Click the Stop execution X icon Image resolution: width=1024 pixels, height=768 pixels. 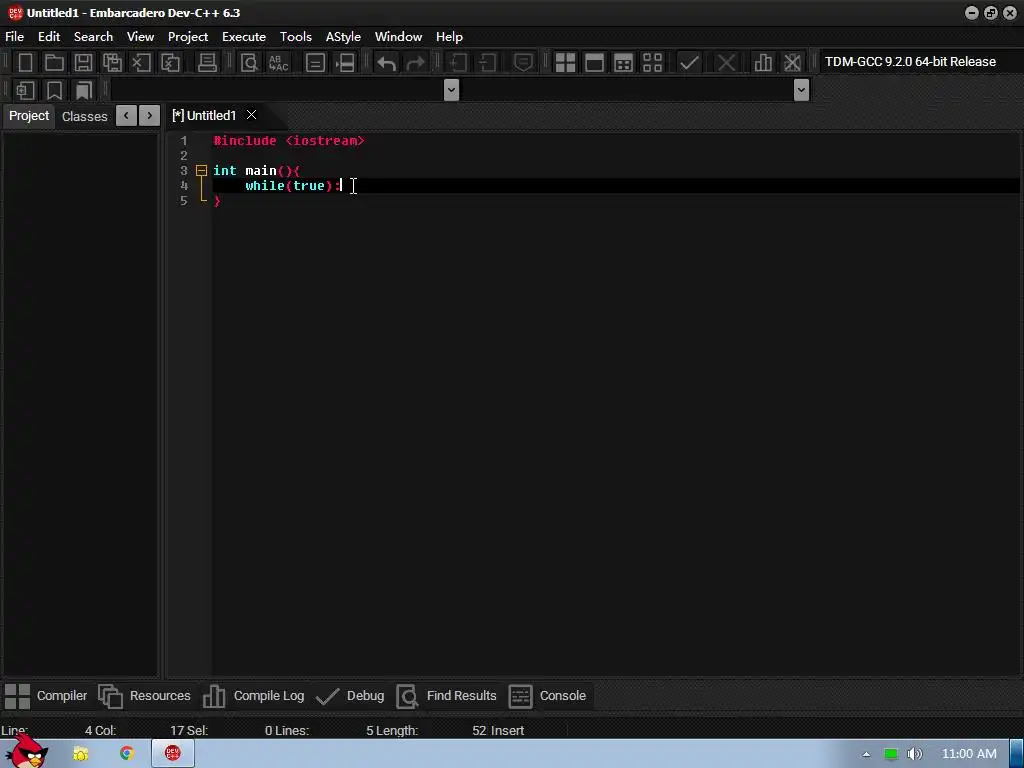click(726, 63)
